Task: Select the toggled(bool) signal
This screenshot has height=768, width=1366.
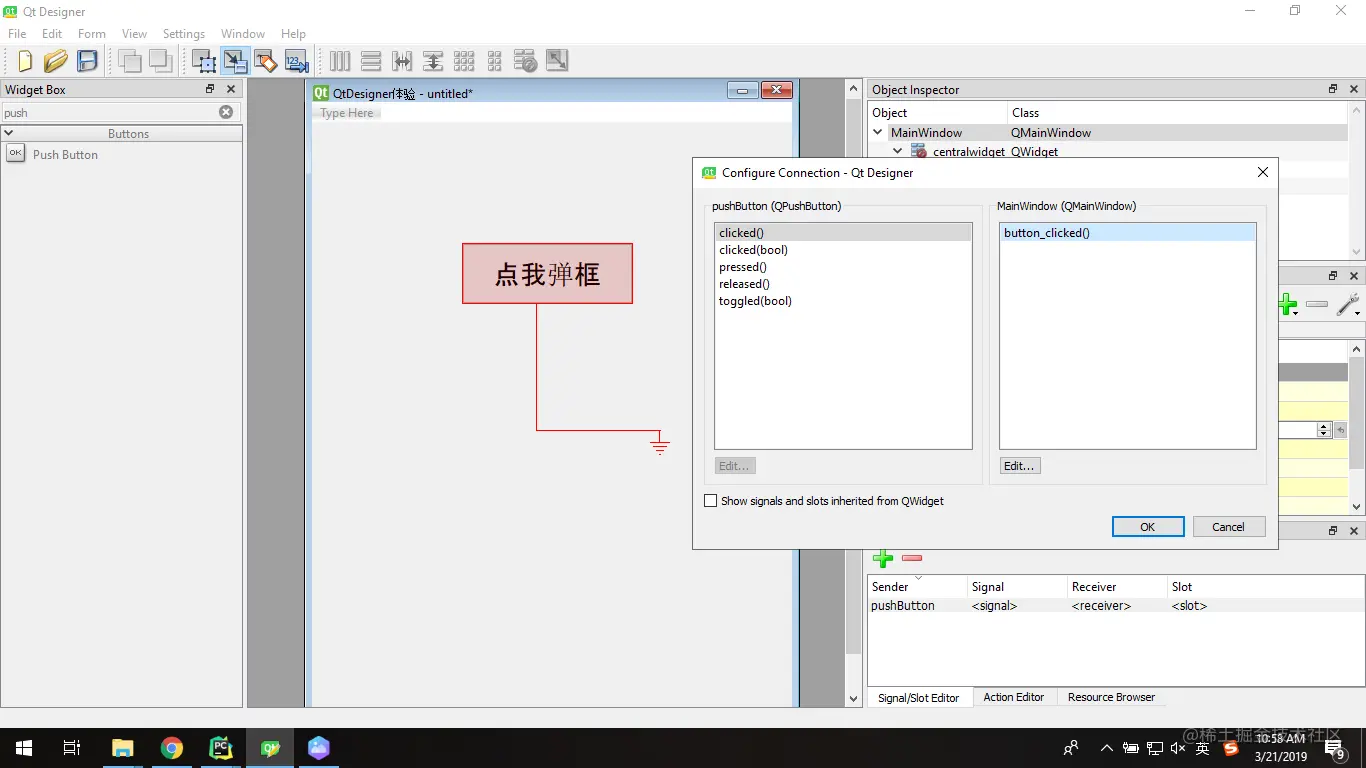Action: [x=843, y=301]
